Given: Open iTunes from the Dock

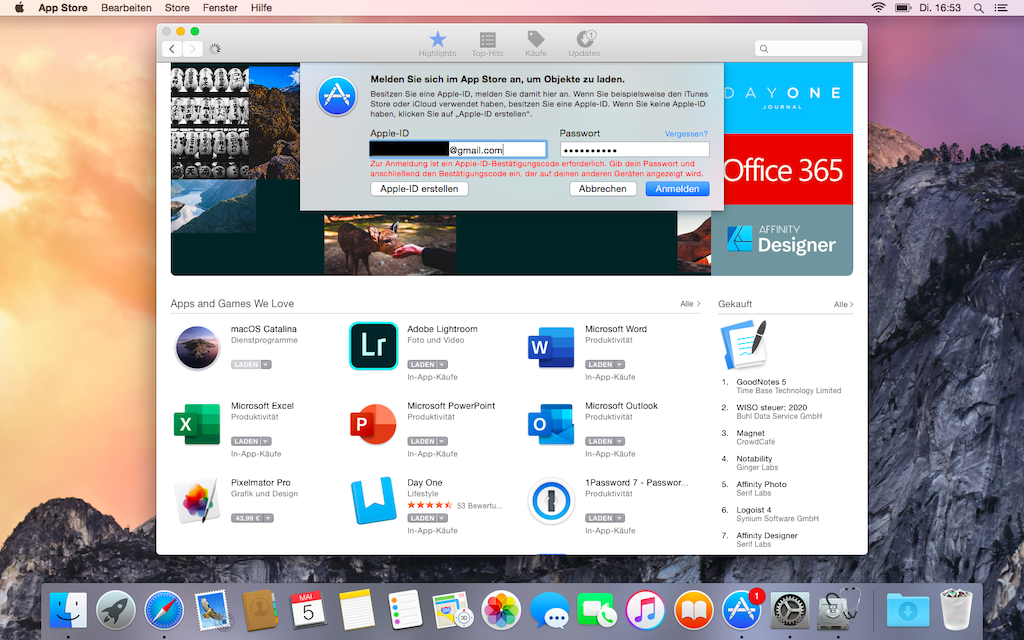Looking at the screenshot, I should 645,610.
